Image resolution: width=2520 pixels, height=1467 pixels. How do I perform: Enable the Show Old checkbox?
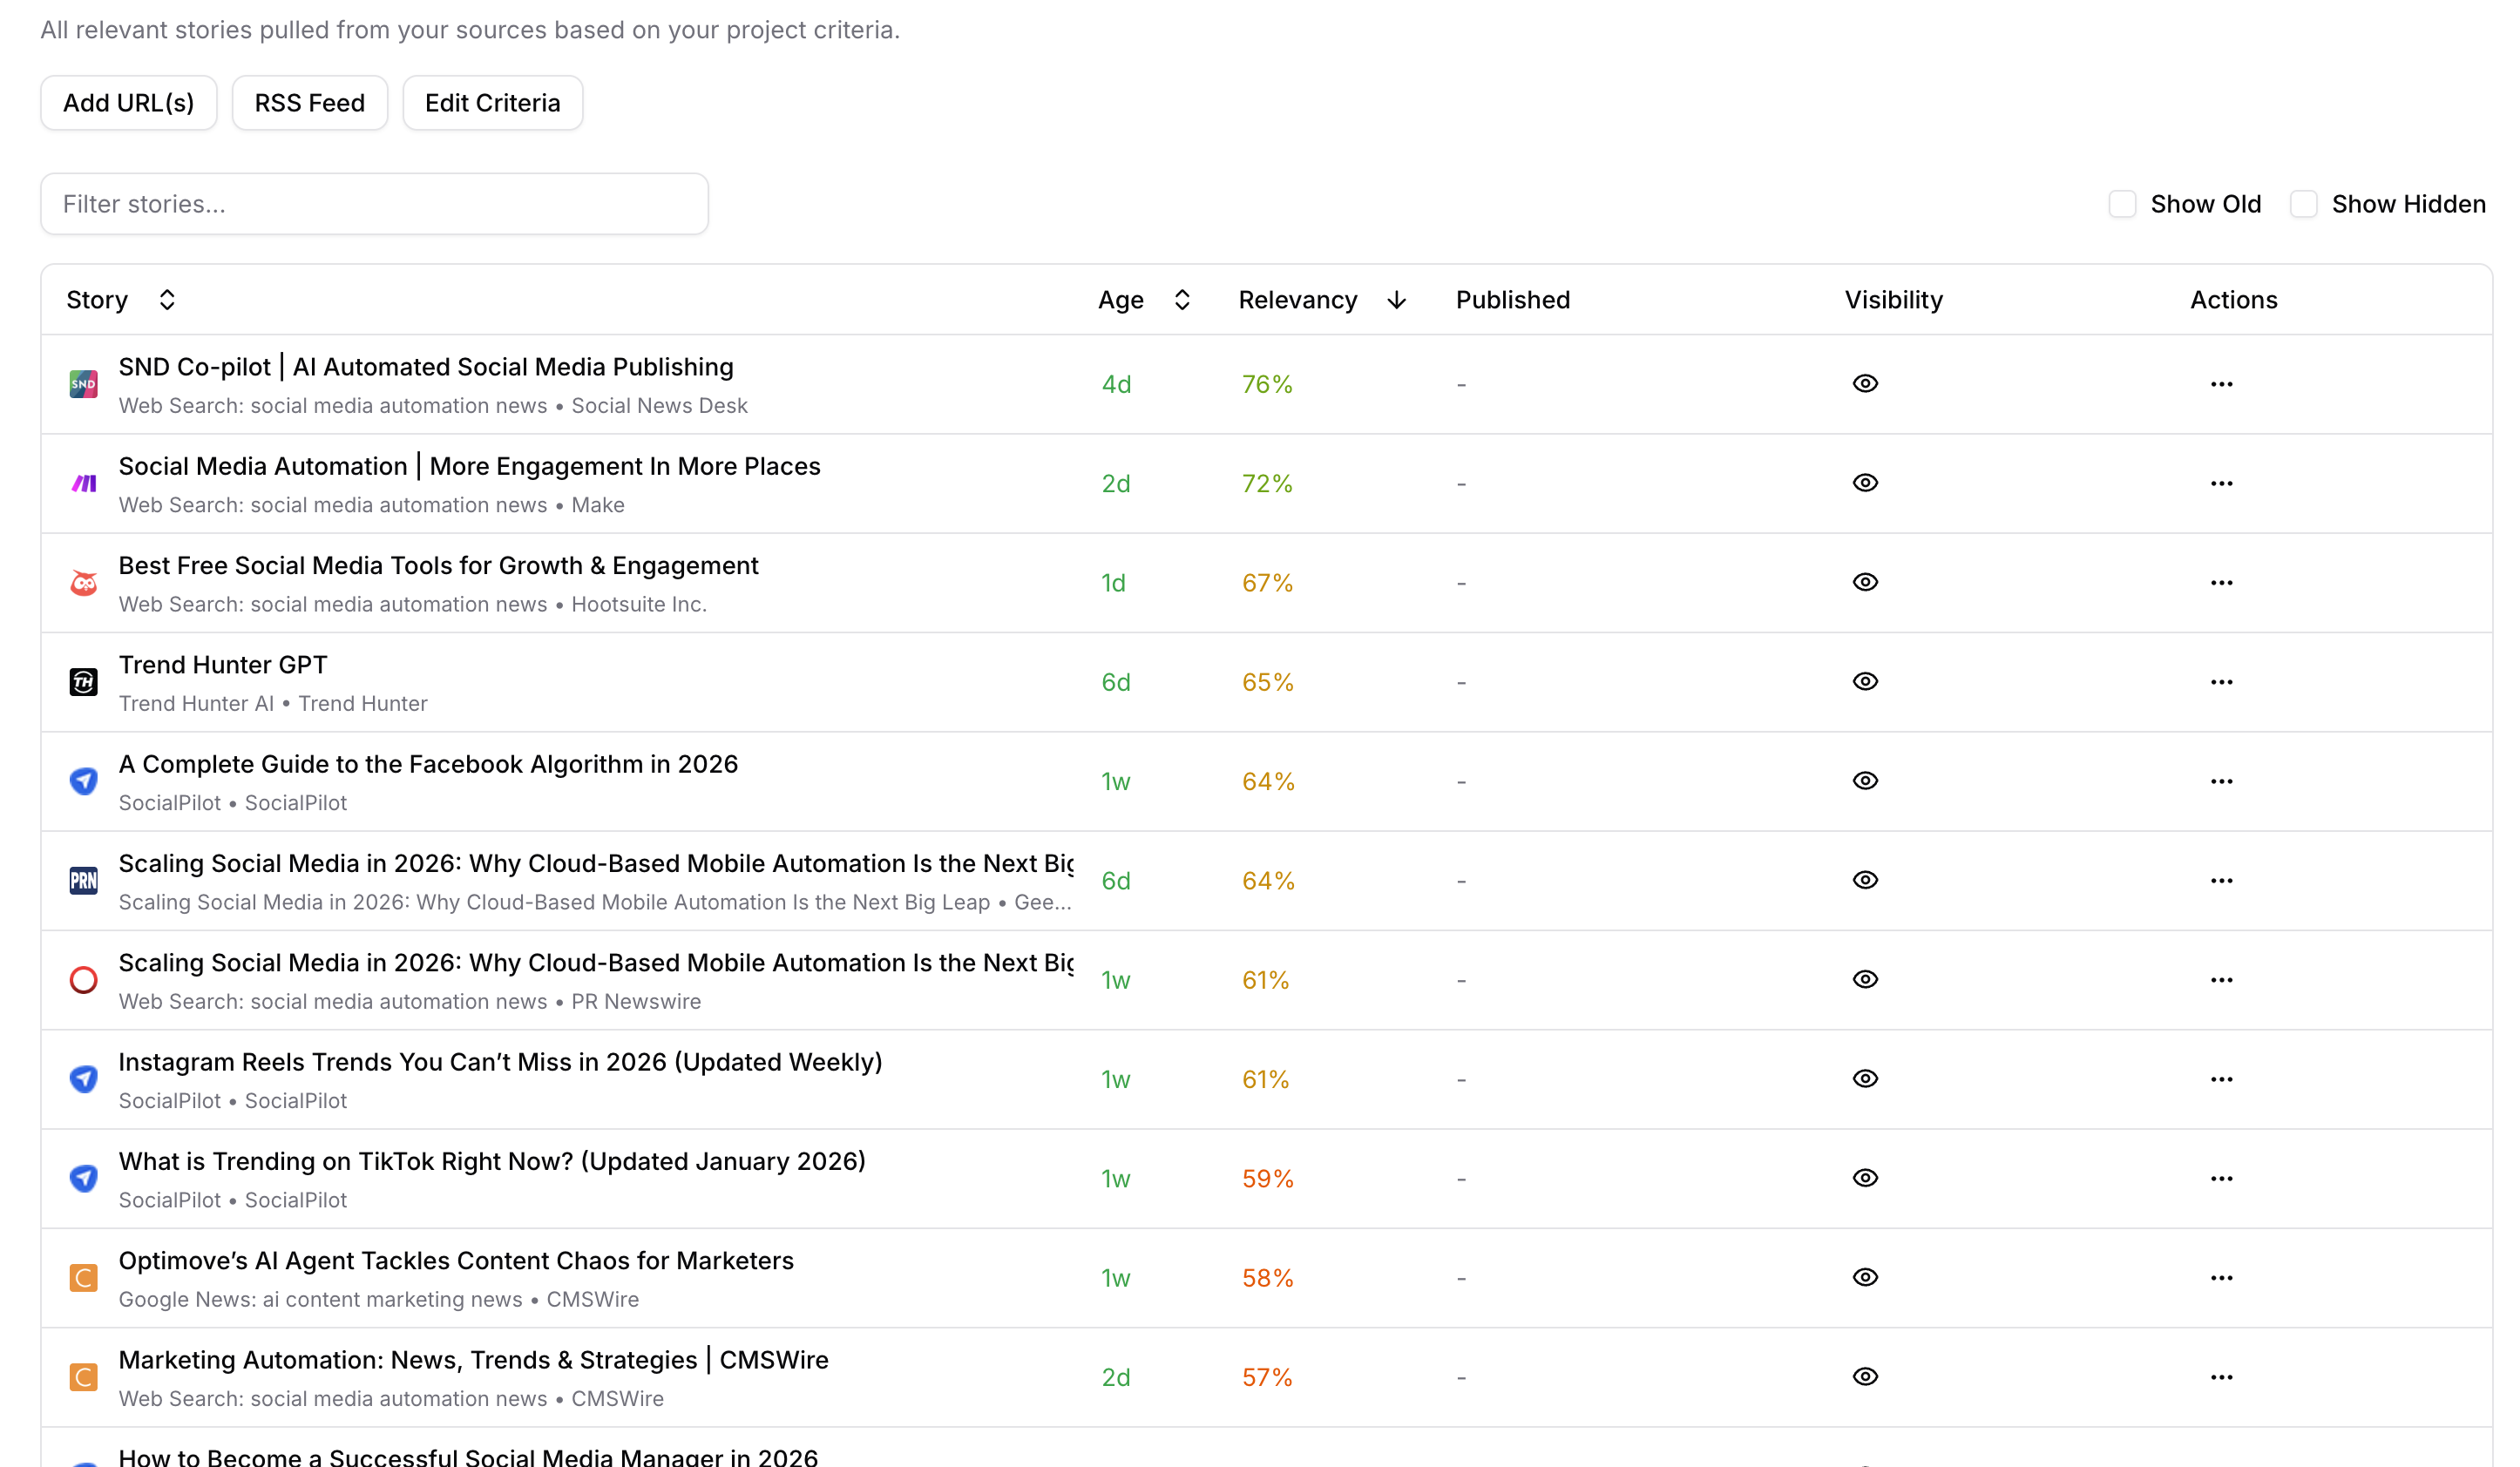point(2122,204)
